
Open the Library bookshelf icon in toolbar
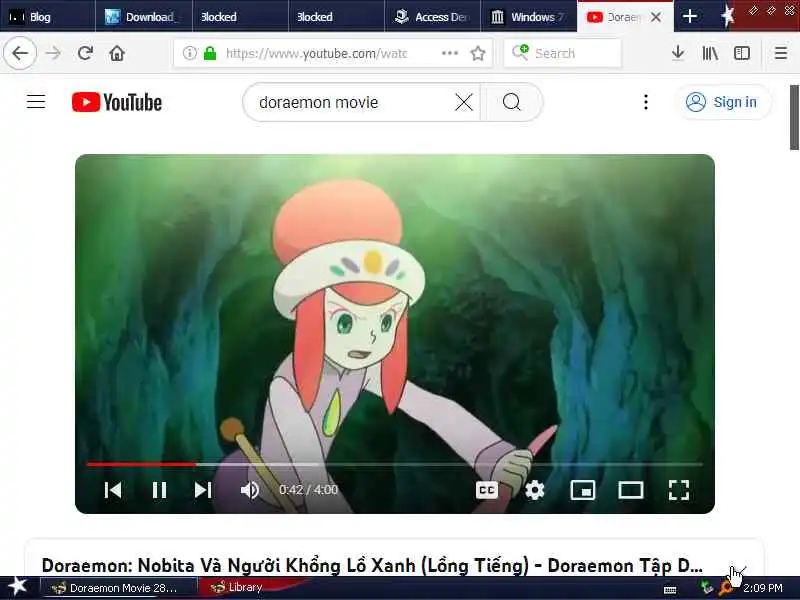(710, 53)
